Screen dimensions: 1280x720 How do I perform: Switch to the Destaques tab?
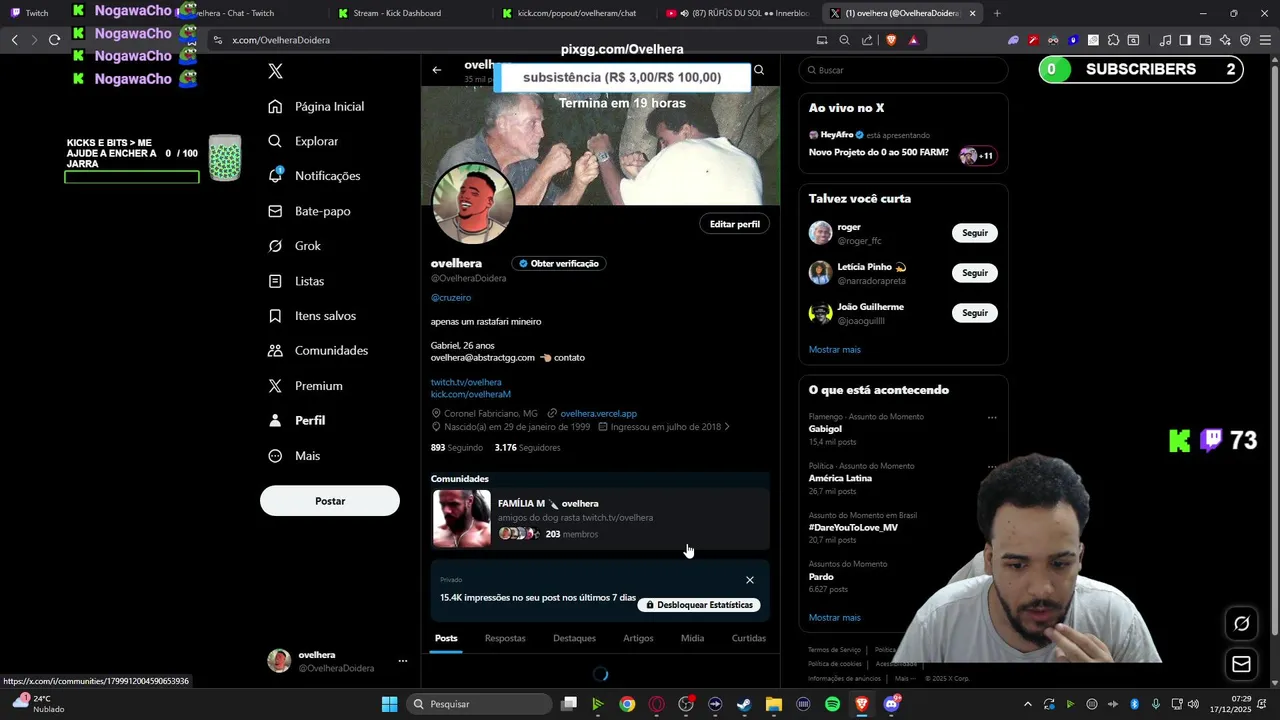tap(574, 638)
